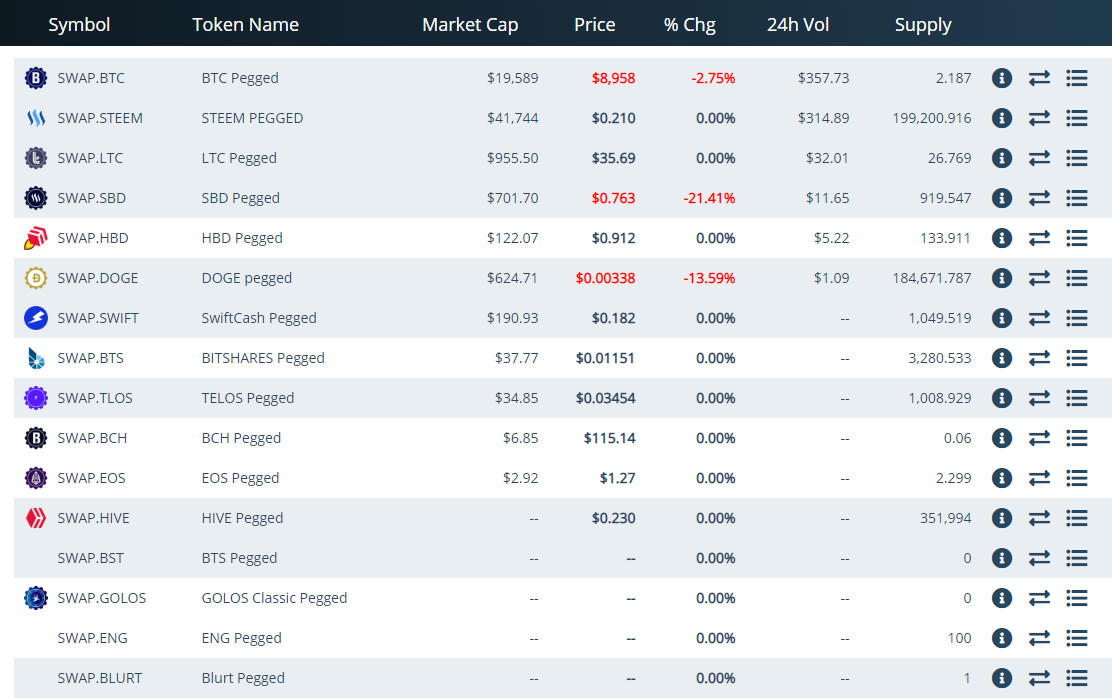Click the TELOS Pegged token name
Screen dimensions: 1112x699
tap(248, 398)
